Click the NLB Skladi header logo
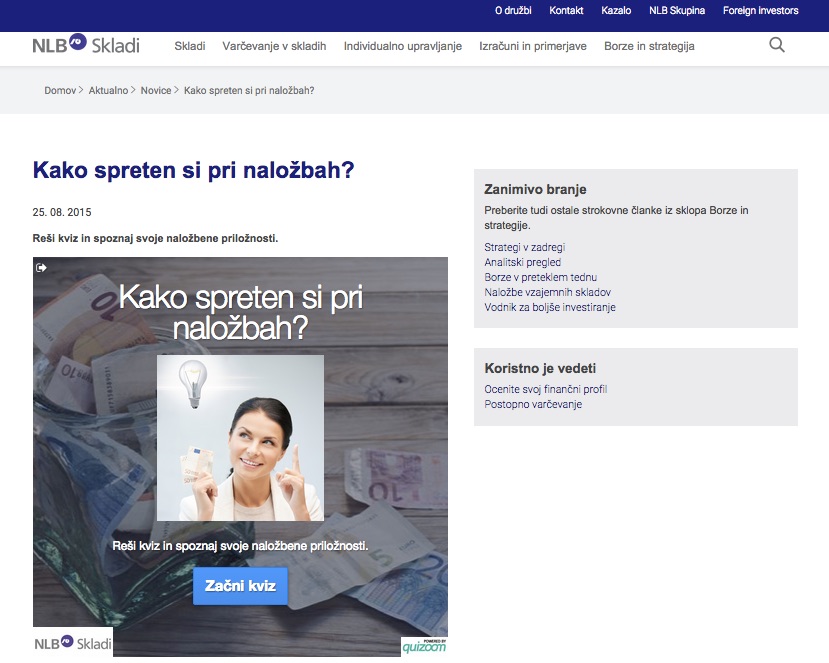Image resolution: width=829 pixels, height=663 pixels. [x=86, y=45]
